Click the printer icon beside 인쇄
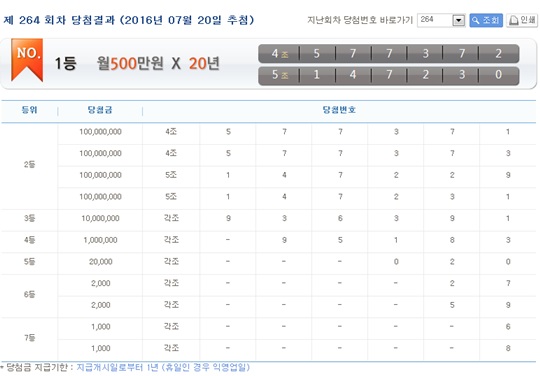Image resolution: width=540 pixels, height=376 pixels. 513,21
